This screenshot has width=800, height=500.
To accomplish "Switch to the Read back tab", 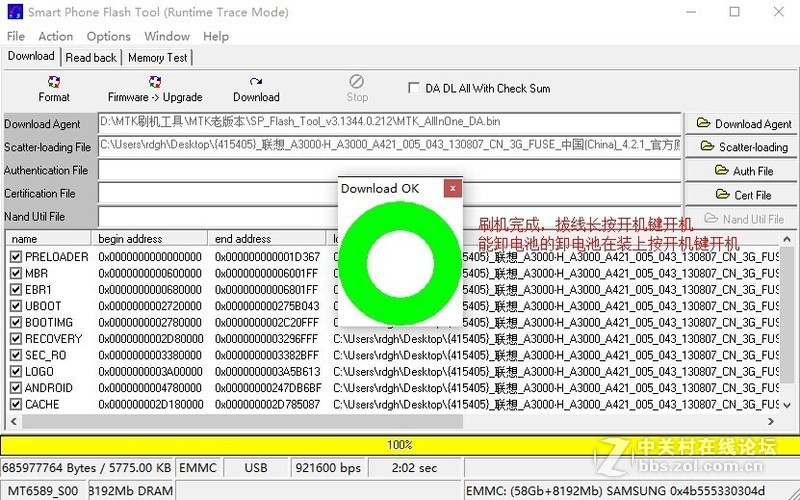I will [x=91, y=58].
